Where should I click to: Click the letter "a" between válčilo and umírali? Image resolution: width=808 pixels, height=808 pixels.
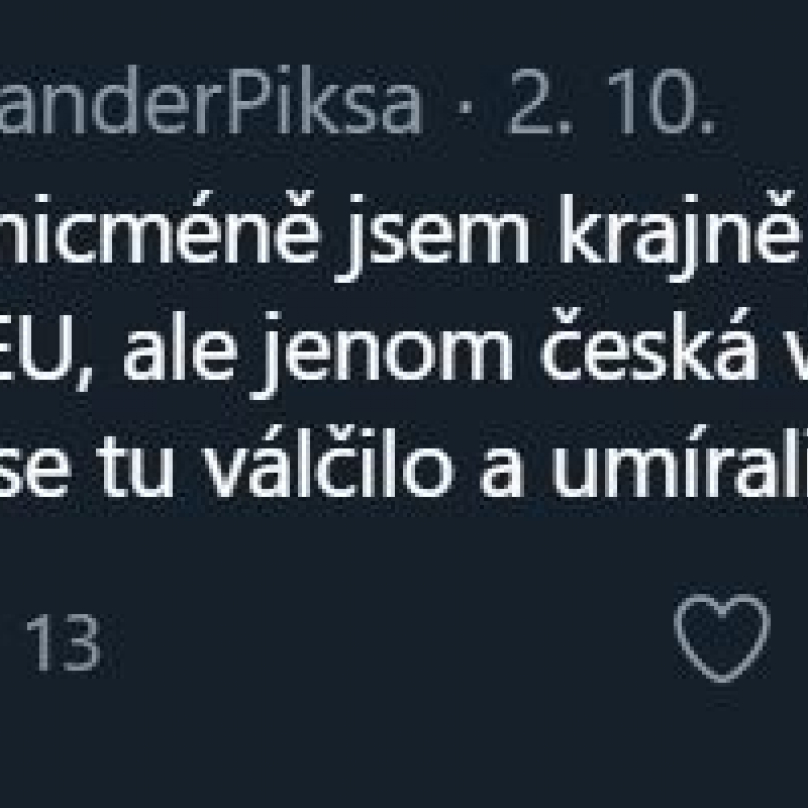502,471
